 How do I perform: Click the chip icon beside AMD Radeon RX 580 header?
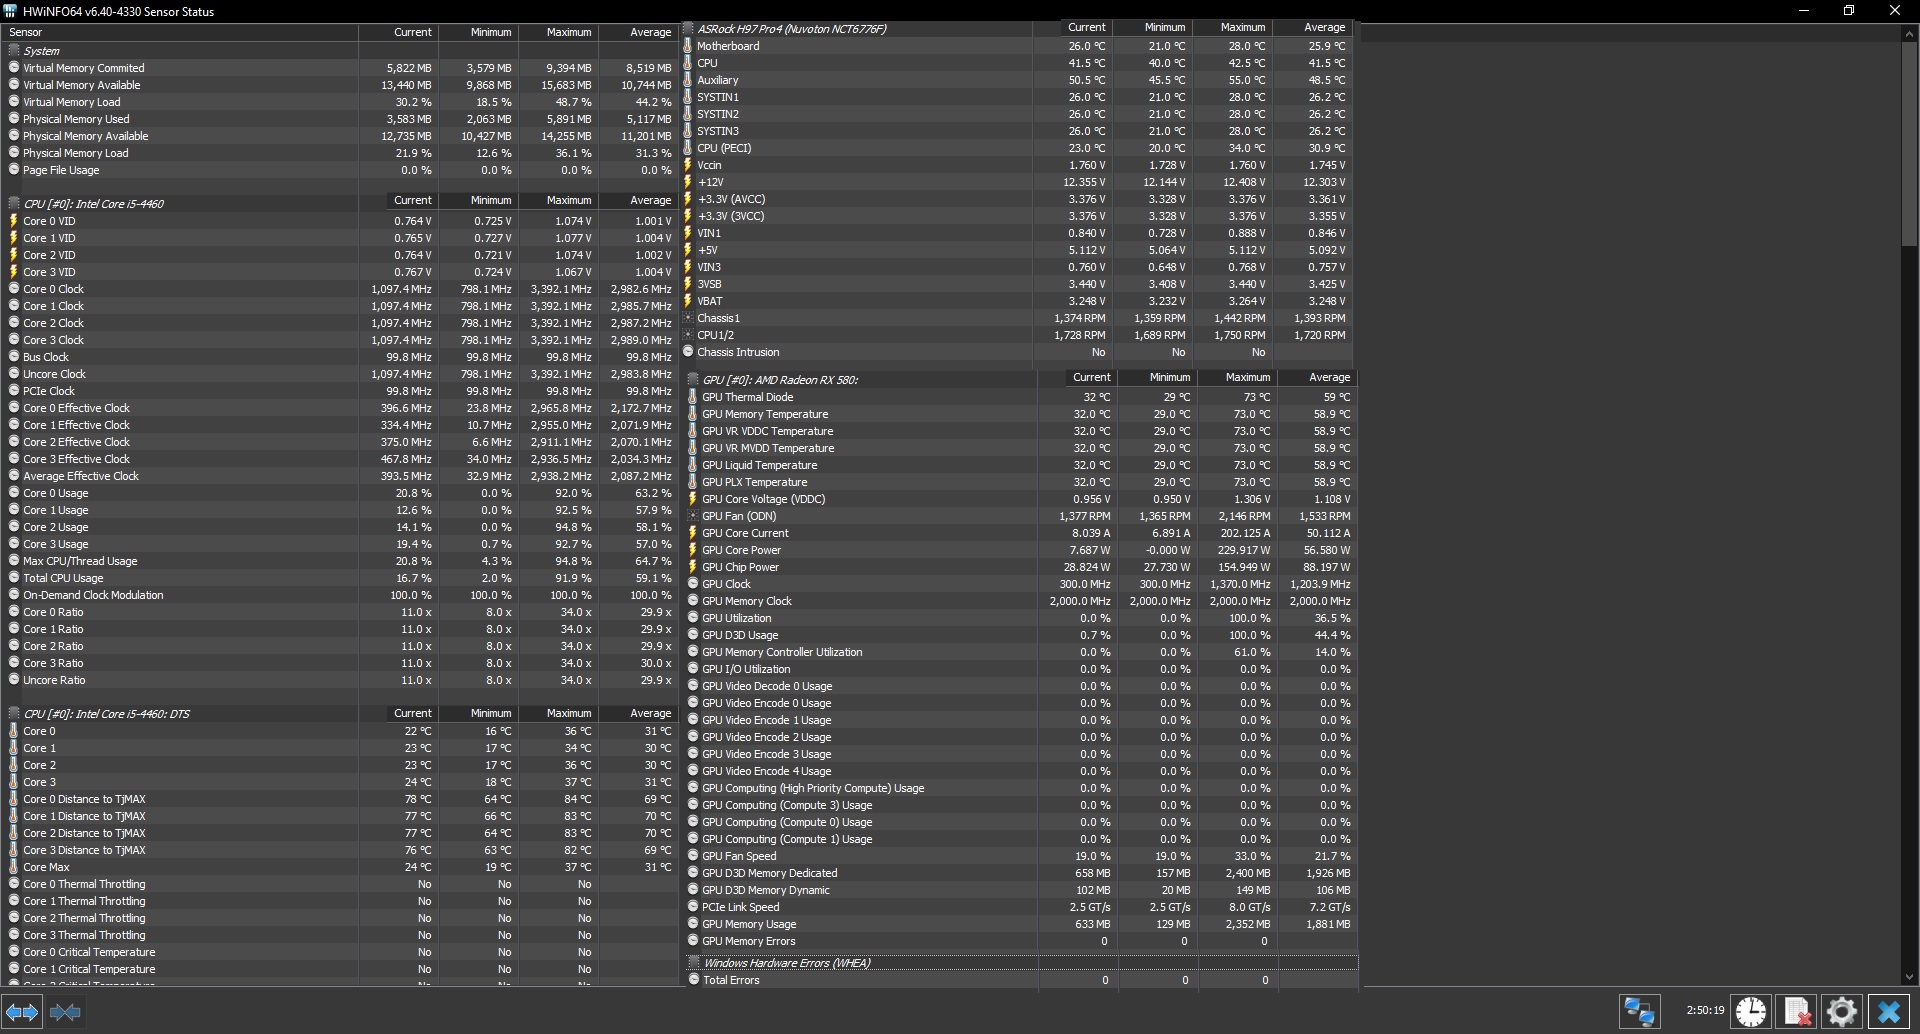693,380
